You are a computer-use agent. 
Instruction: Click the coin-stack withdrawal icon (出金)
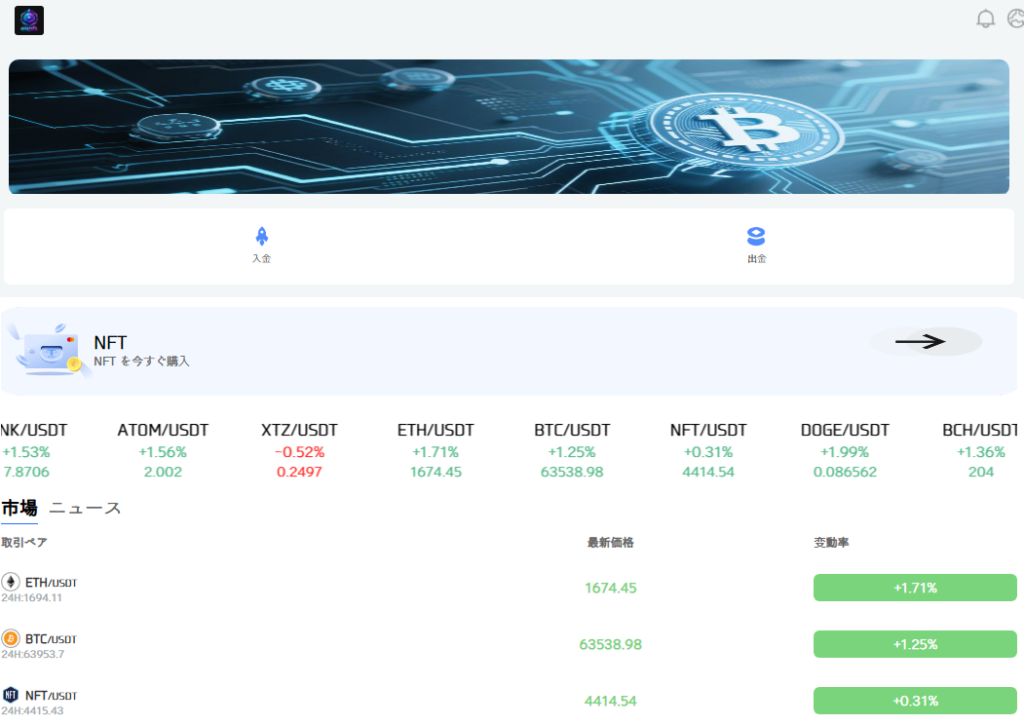756,236
